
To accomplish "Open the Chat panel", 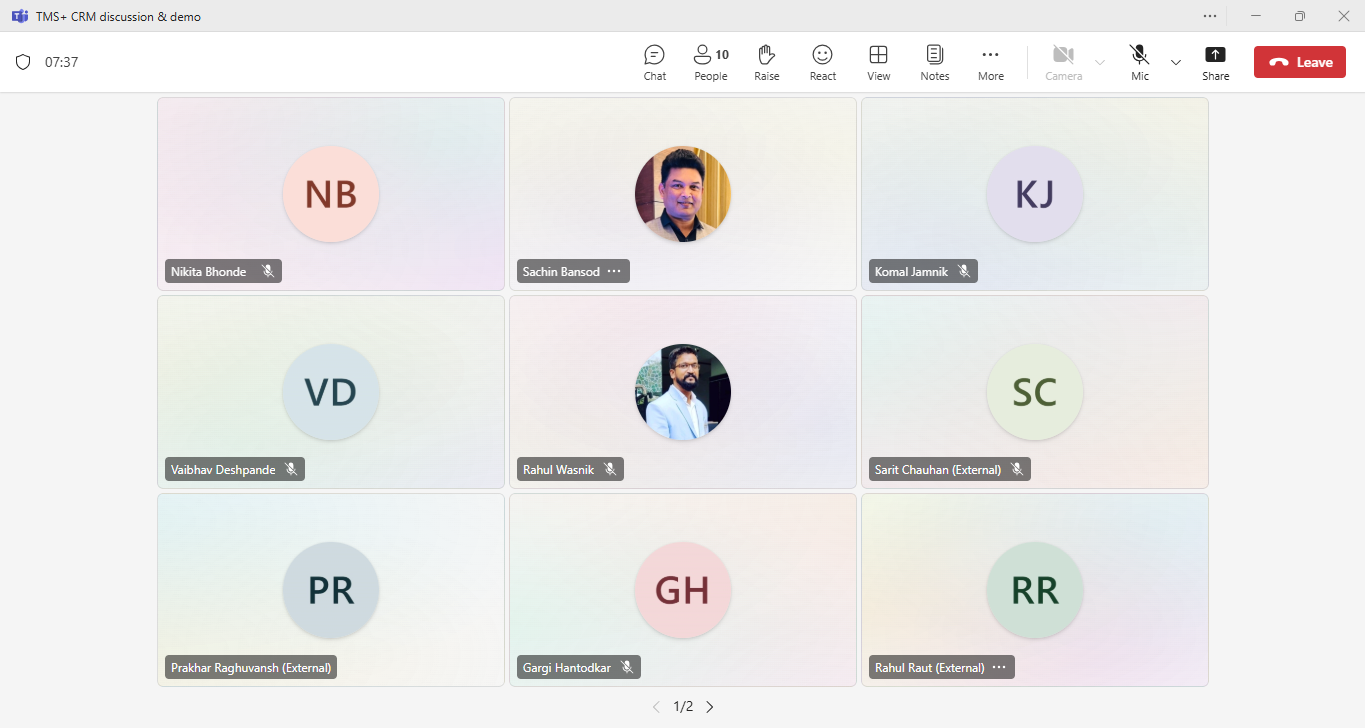I will coord(654,62).
